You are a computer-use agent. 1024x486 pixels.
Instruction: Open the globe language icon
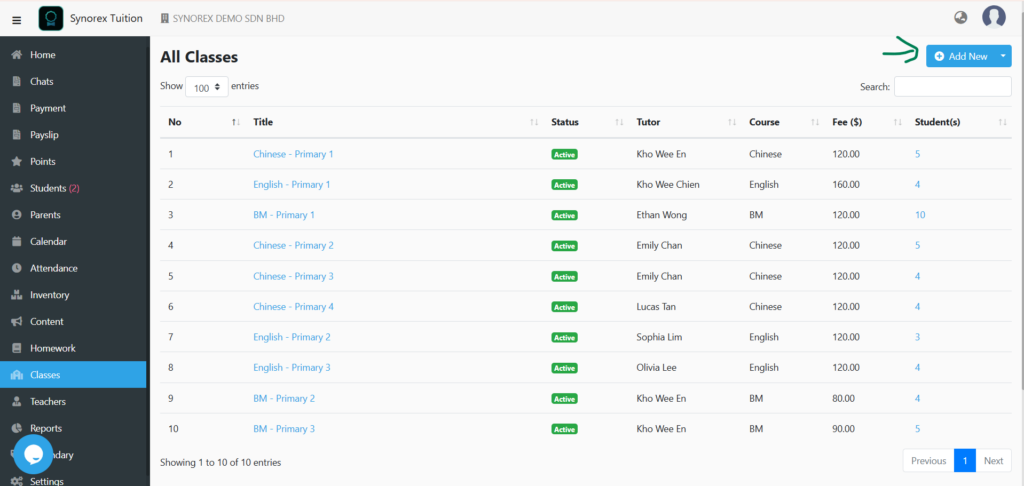pos(961,18)
